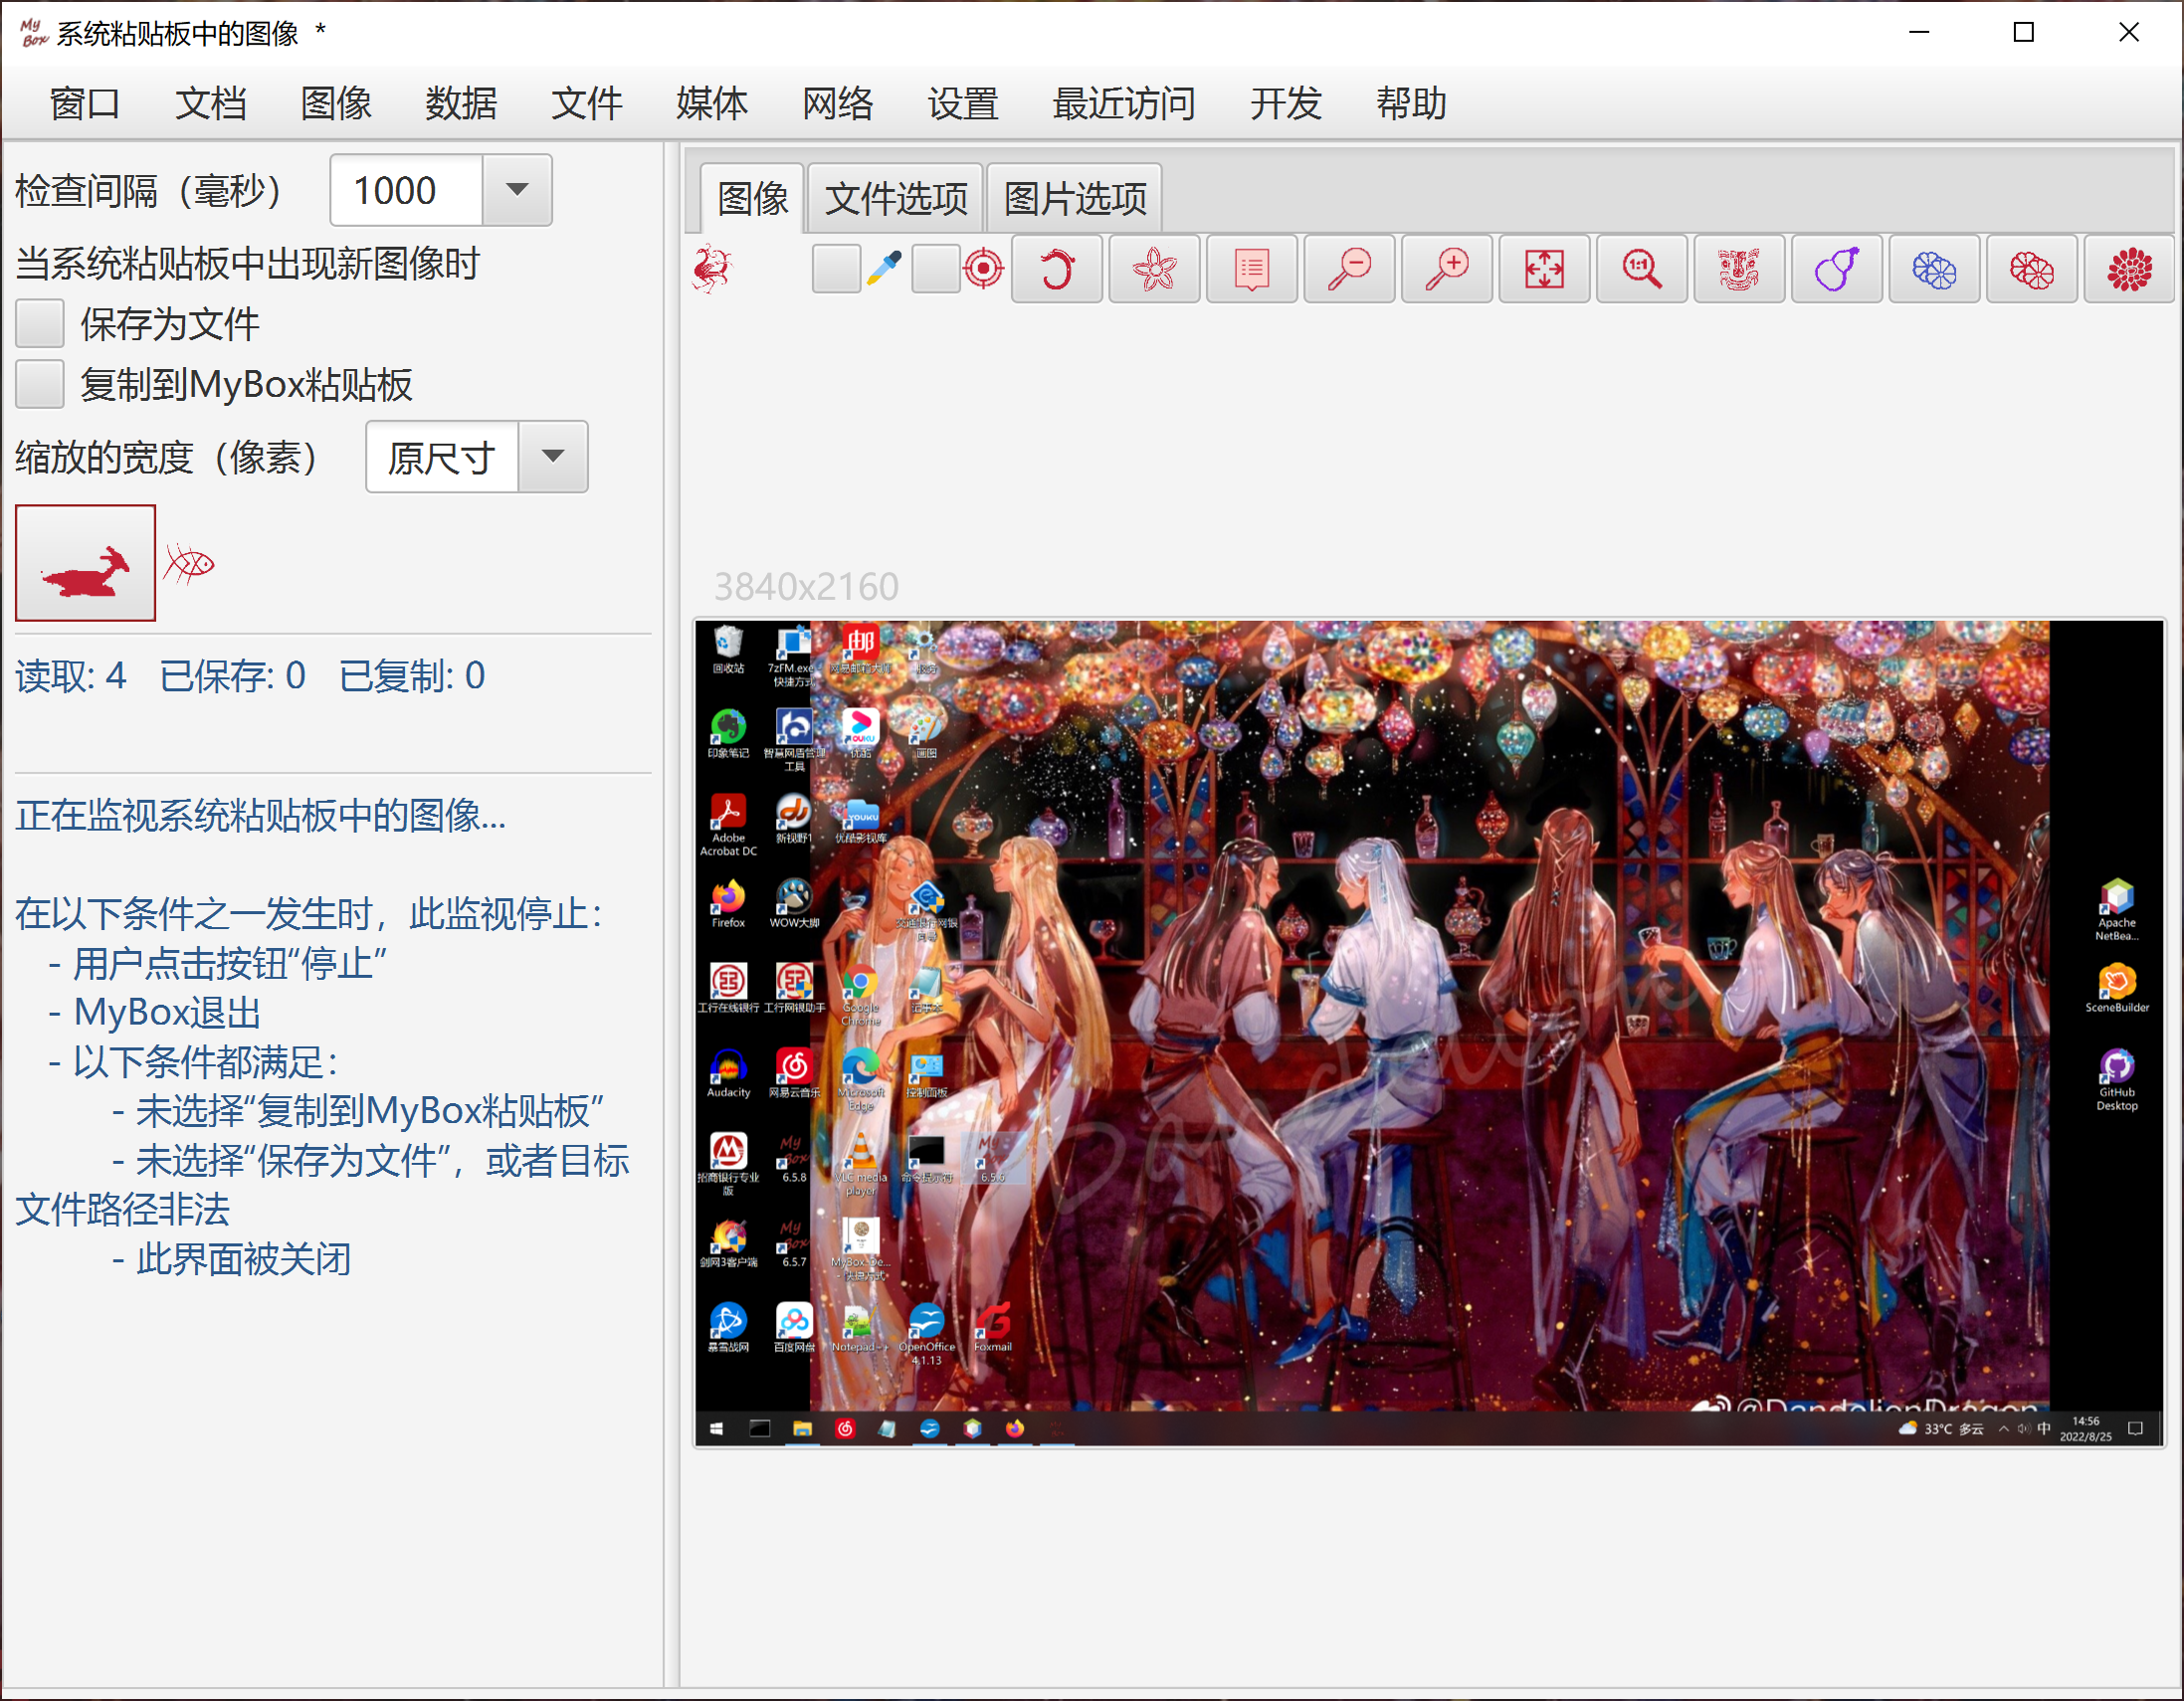Image resolution: width=2184 pixels, height=1701 pixels.
Task: Click the five-petal flower outline toolbar button
Action: (x=1154, y=269)
